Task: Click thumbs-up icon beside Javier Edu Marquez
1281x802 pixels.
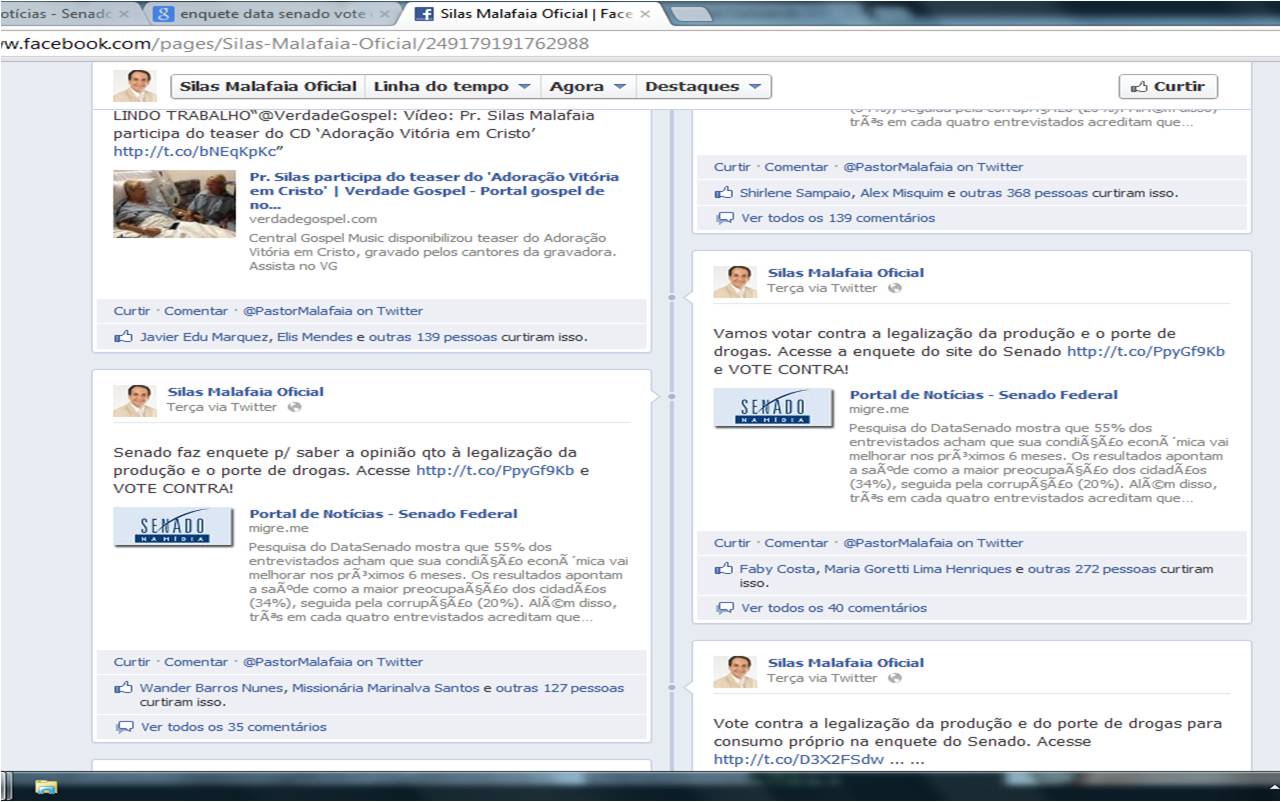Action: 123,337
